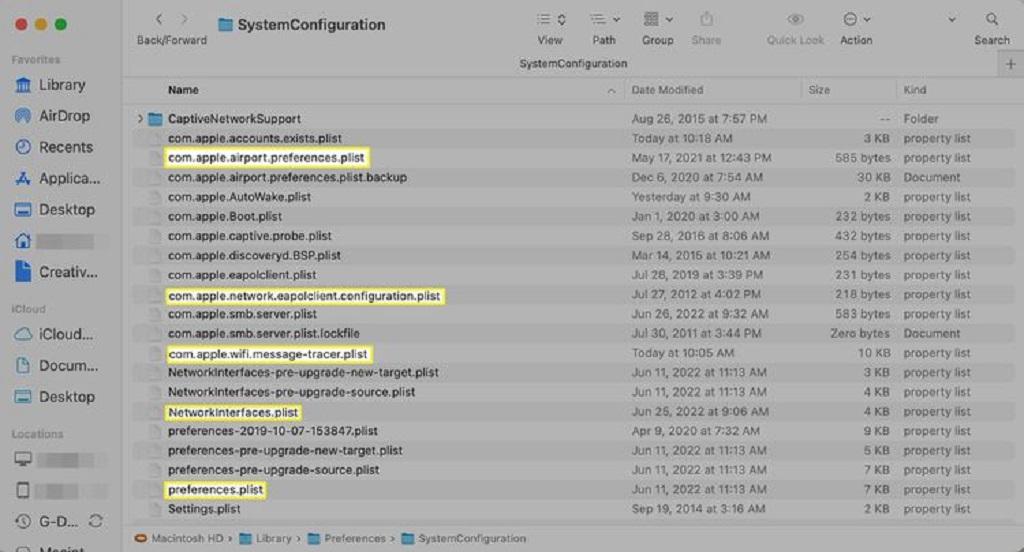1024x552 pixels.
Task: Select preferences-2019-10-07-153847.plist
Action: (x=272, y=431)
